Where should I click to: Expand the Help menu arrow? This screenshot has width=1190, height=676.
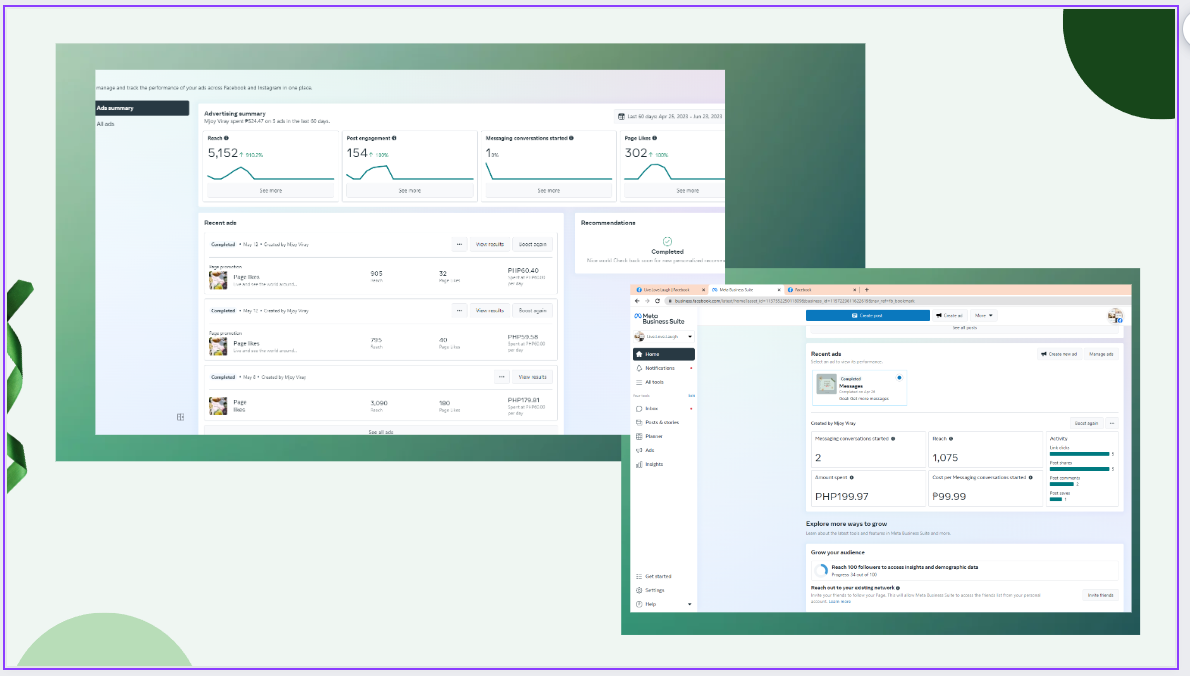coord(689,605)
